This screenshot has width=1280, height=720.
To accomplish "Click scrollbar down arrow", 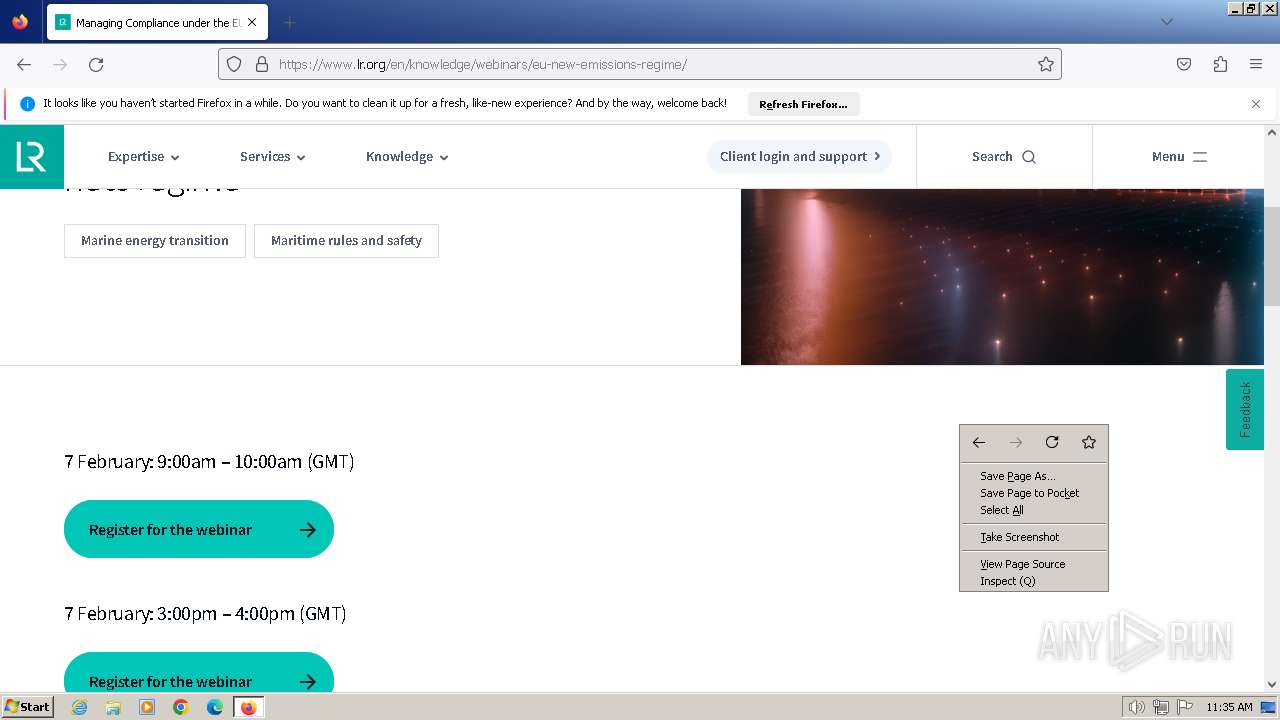I will click(x=1272, y=684).
